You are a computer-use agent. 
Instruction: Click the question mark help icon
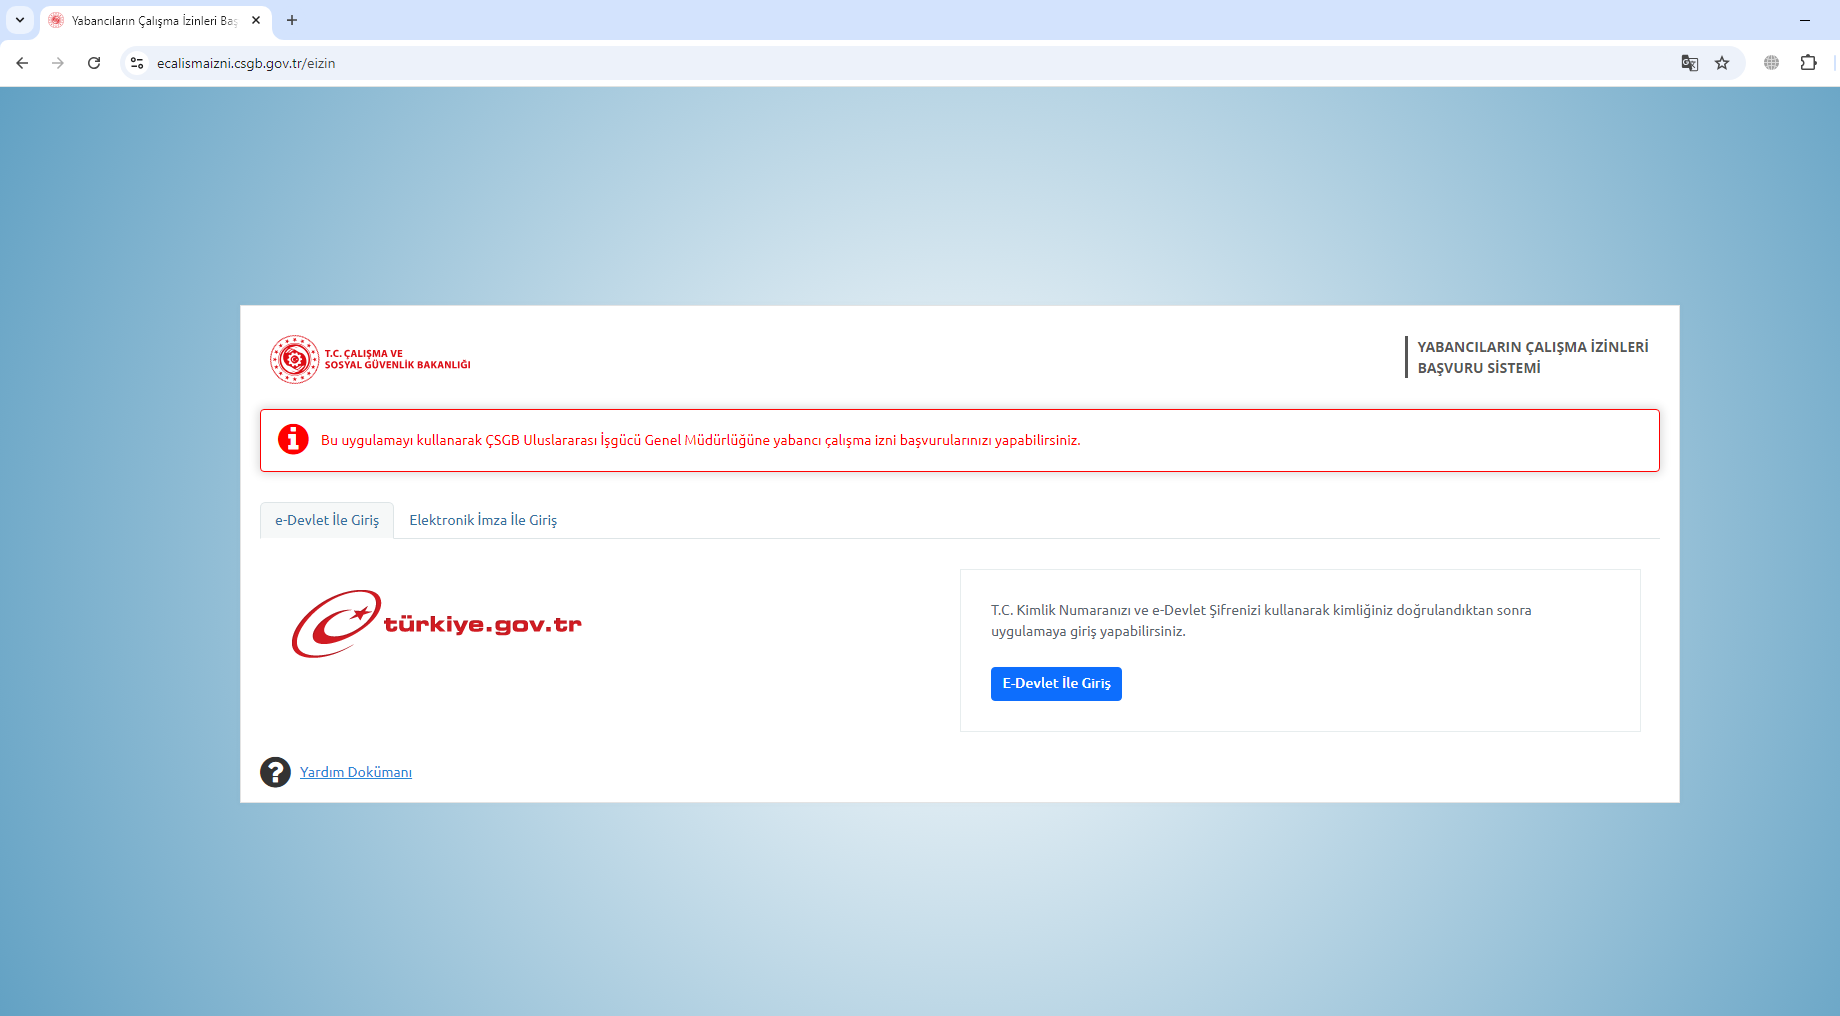tap(276, 772)
